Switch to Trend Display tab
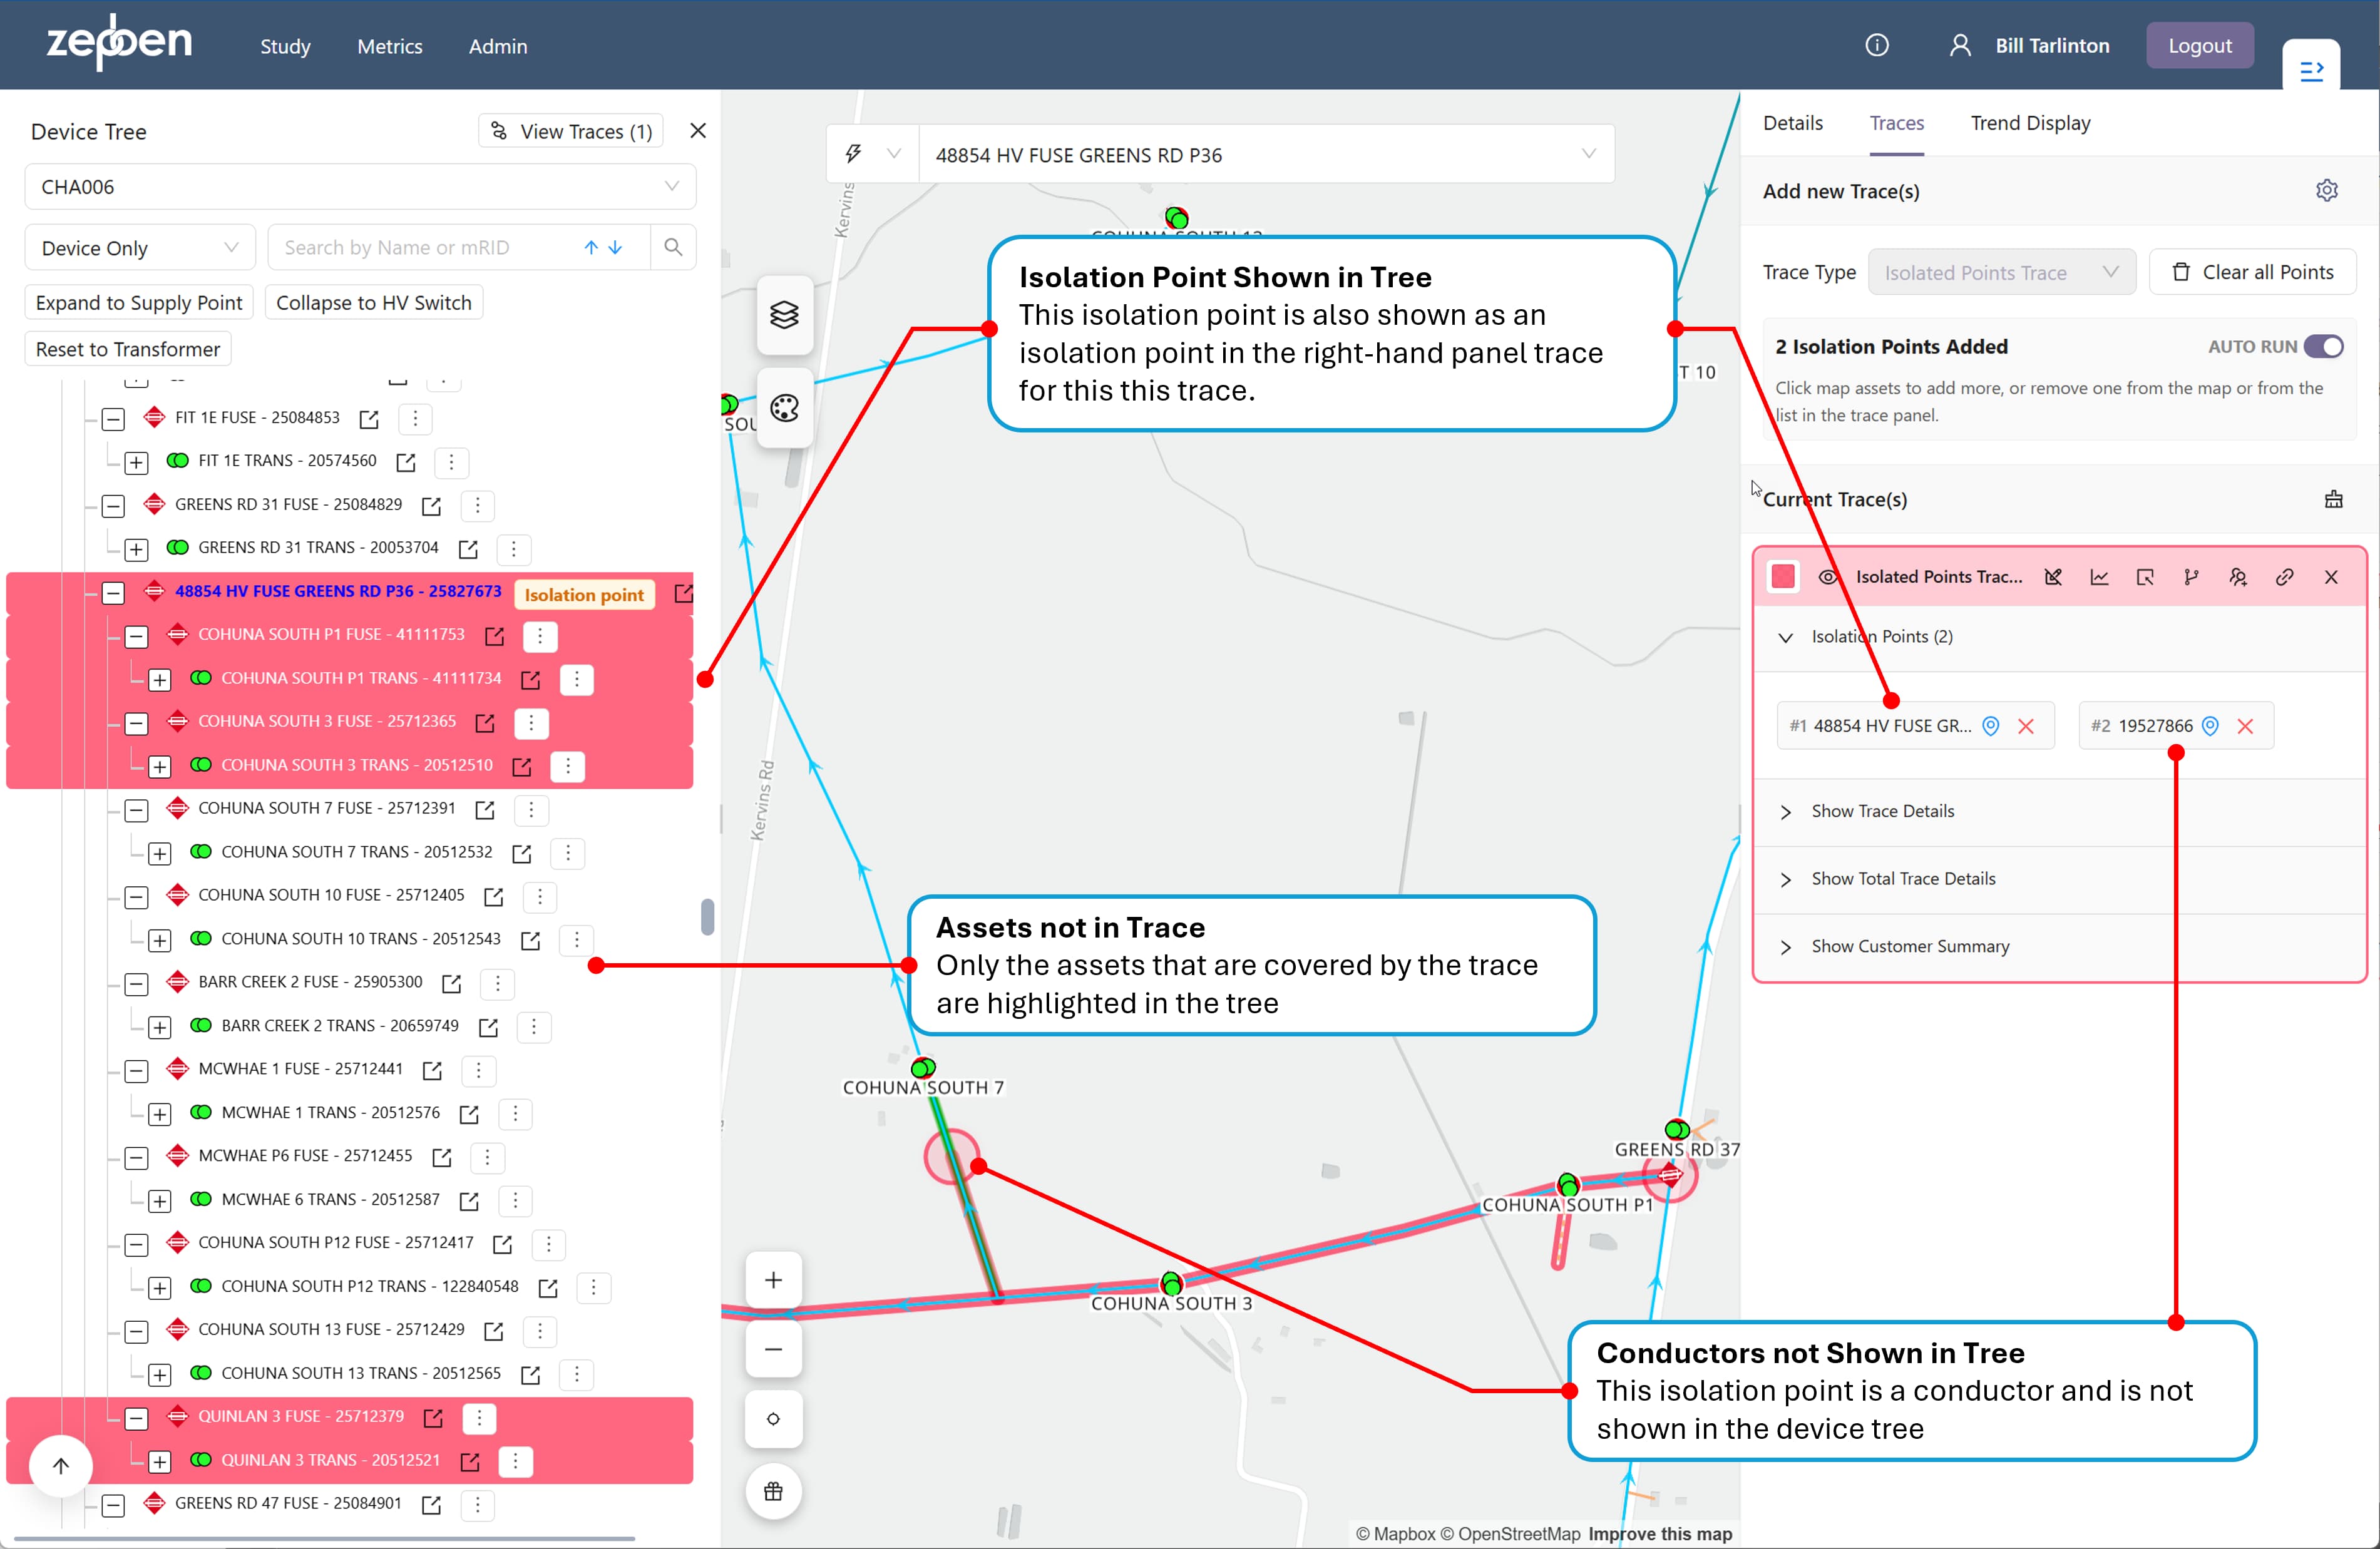This screenshot has height=1549, width=2380. point(2030,123)
